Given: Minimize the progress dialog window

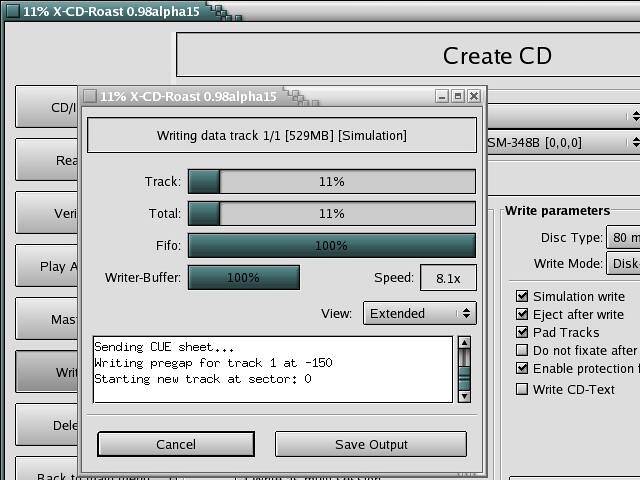Looking at the screenshot, I should (x=442, y=96).
